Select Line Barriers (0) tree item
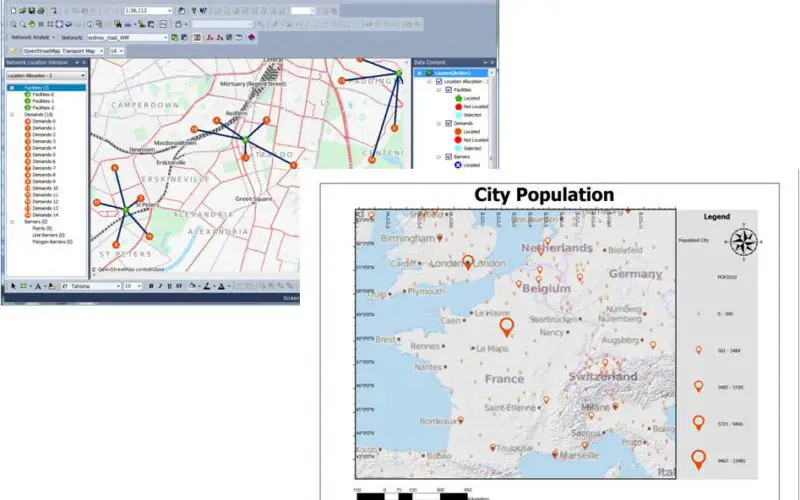The image size is (800, 500). pos(48,235)
